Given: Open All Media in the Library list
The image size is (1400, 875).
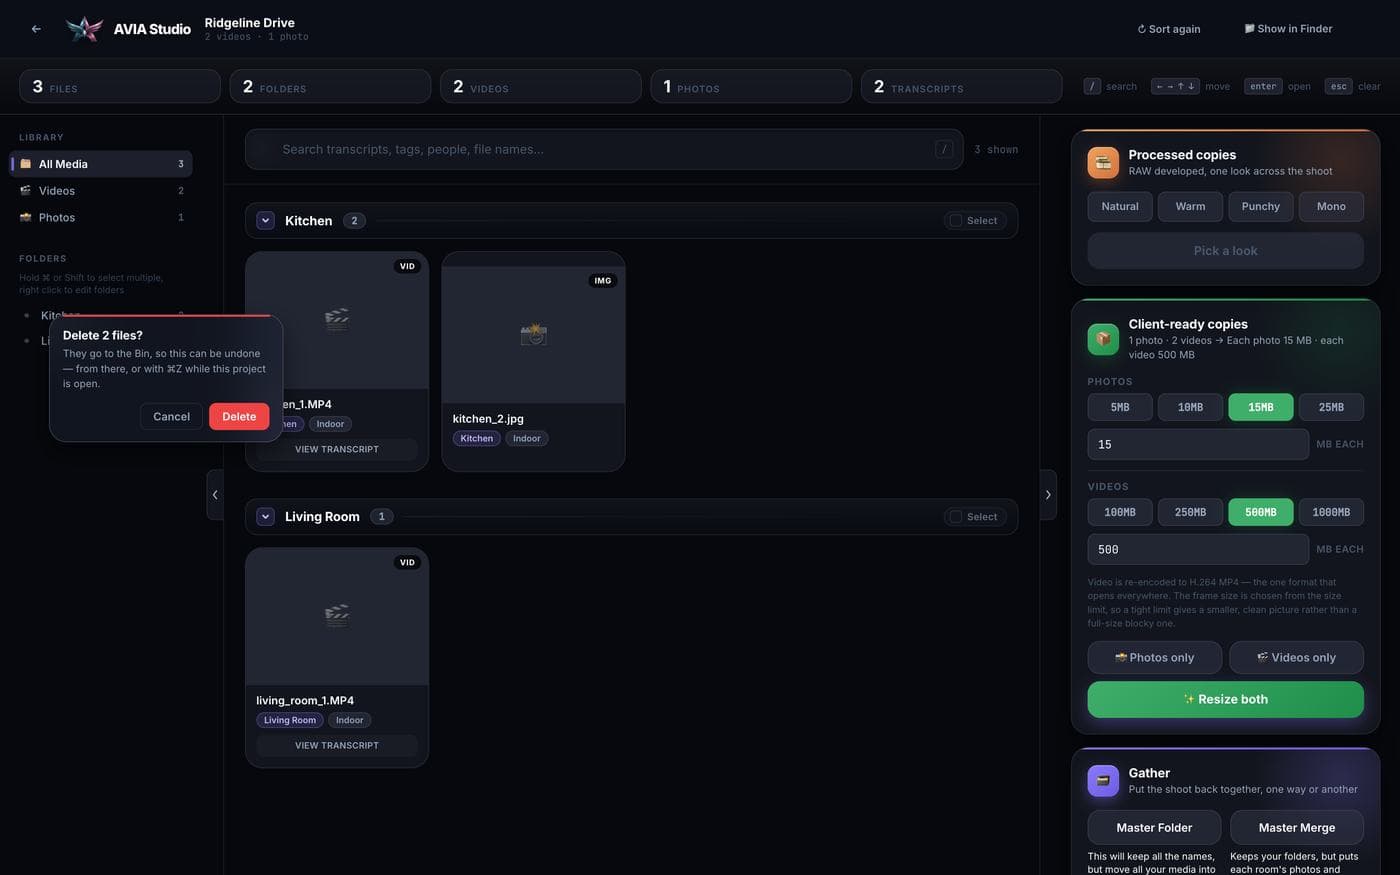Looking at the screenshot, I should (x=101, y=164).
